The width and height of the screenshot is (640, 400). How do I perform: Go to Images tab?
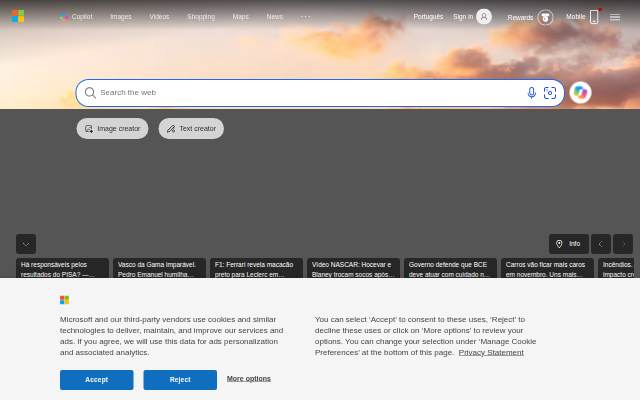pyautogui.click(x=121, y=17)
